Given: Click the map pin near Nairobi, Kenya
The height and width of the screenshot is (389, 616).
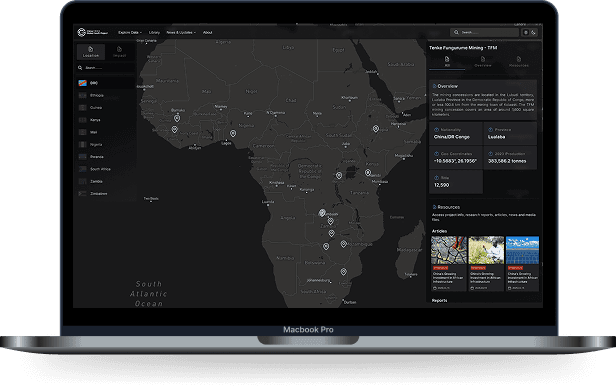Looking at the screenshot, I should [x=368, y=172].
